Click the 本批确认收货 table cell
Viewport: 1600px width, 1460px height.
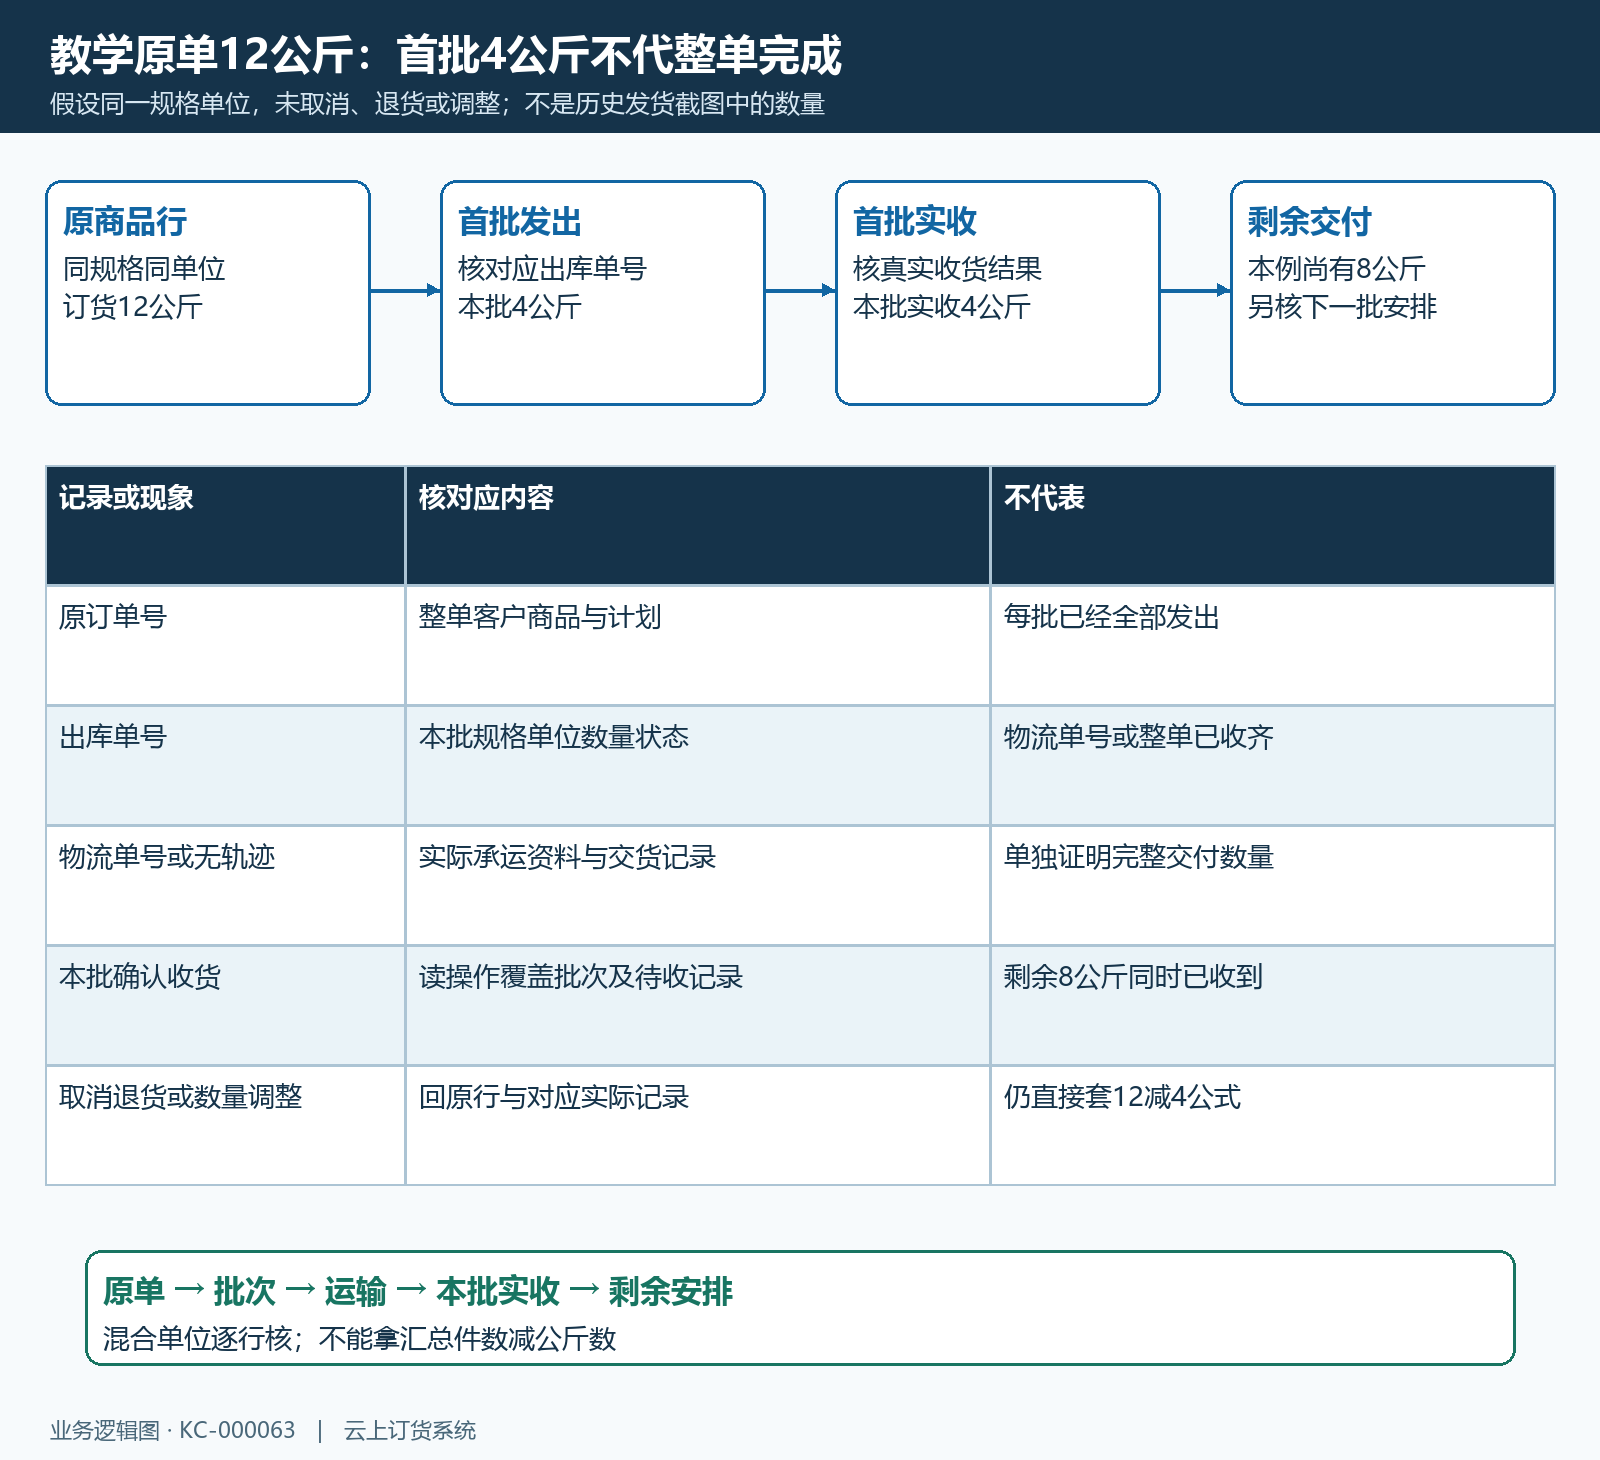coord(226,1005)
